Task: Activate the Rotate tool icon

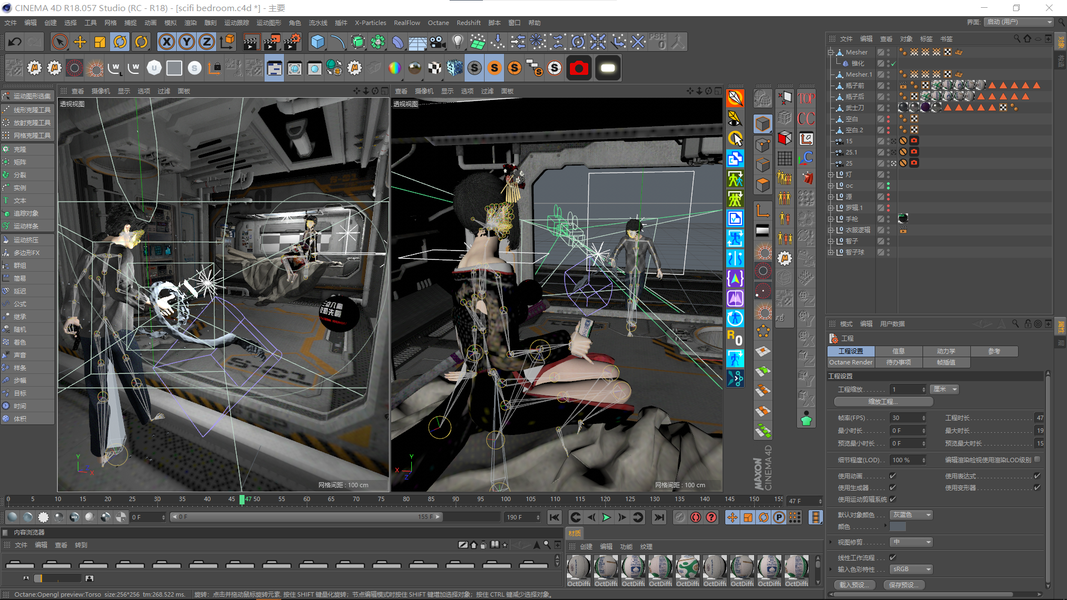Action: click(120, 42)
